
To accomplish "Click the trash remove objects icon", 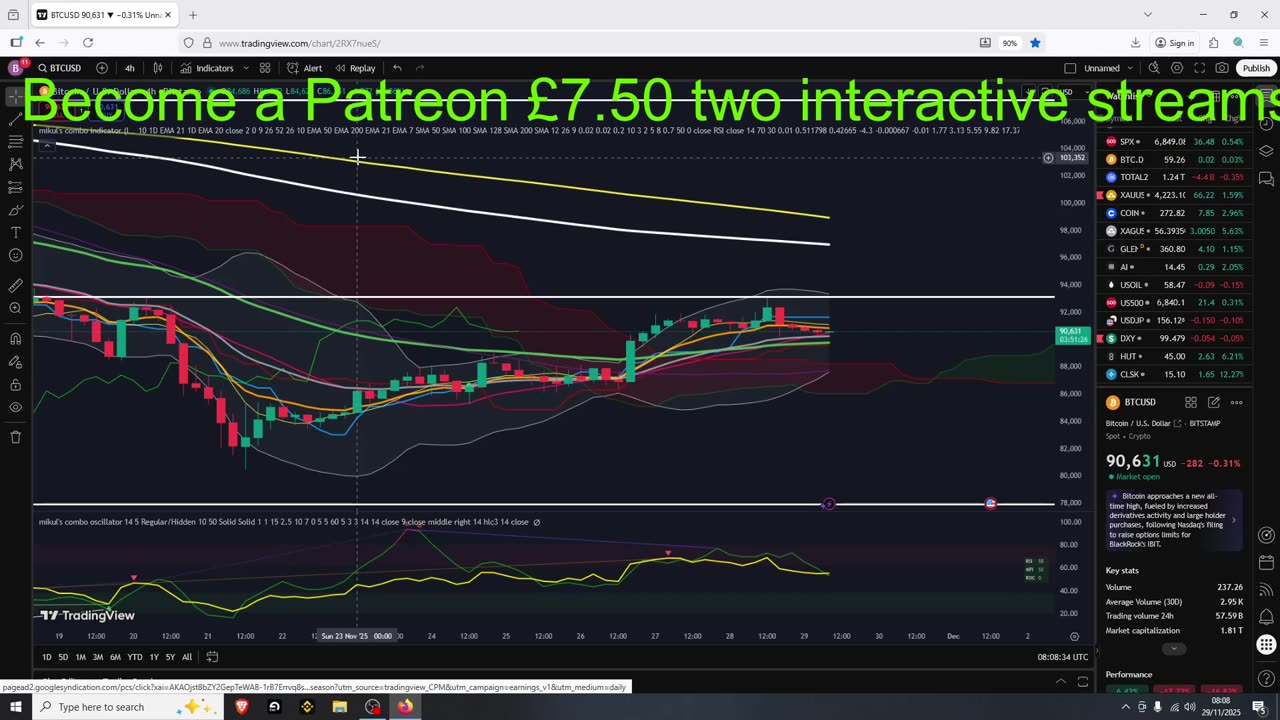I will tap(15, 437).
